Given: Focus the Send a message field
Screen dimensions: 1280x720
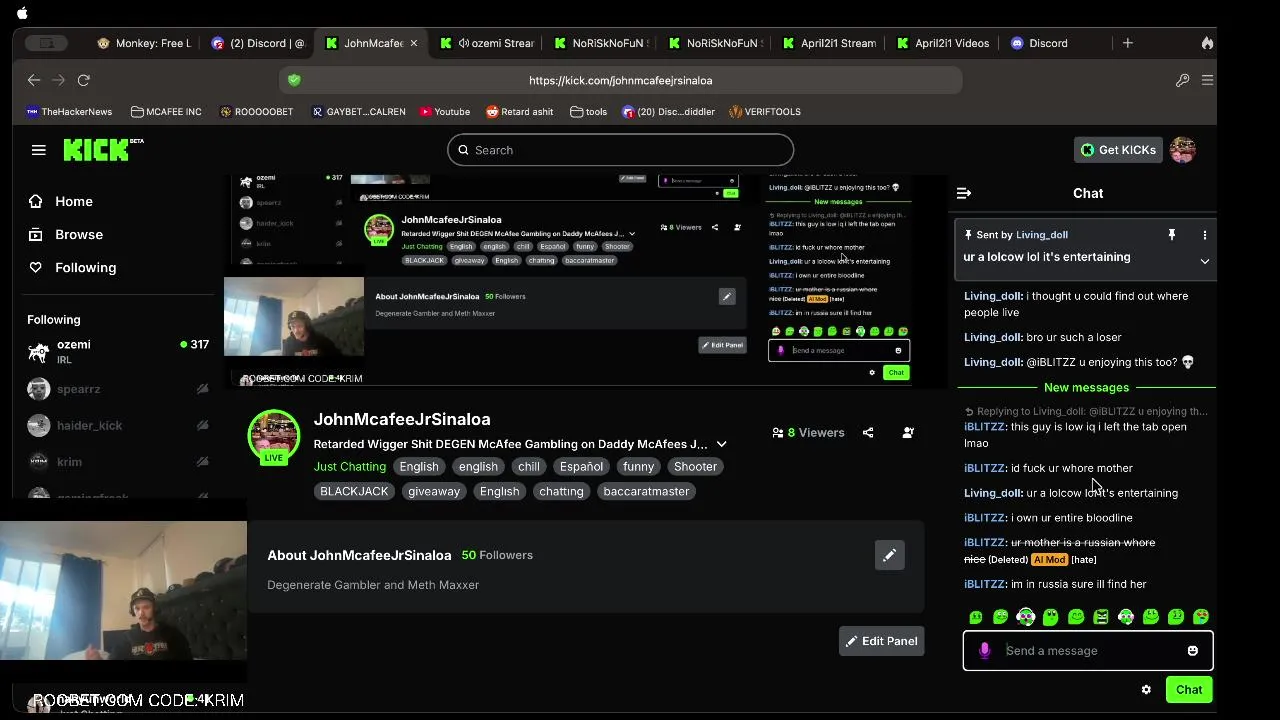Looking at the screenshot, I should click(x=1088, y=651).
